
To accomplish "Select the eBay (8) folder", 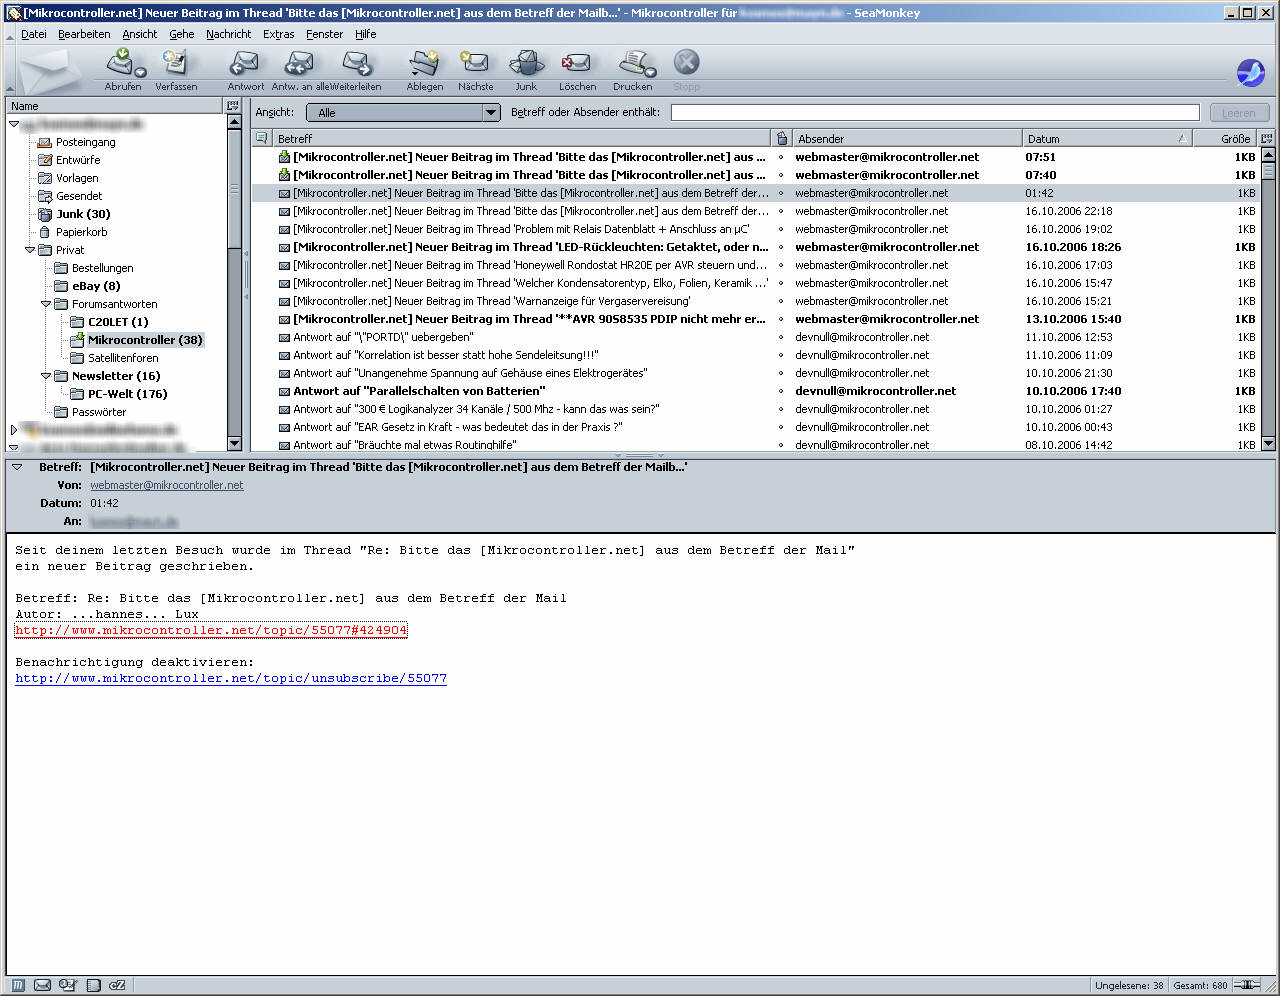I will pyautogui.click(x=96, y=286).
